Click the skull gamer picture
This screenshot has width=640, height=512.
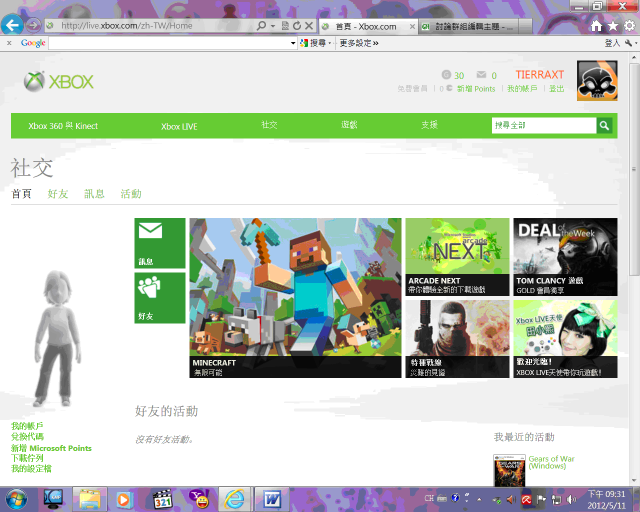click(597, 80)
